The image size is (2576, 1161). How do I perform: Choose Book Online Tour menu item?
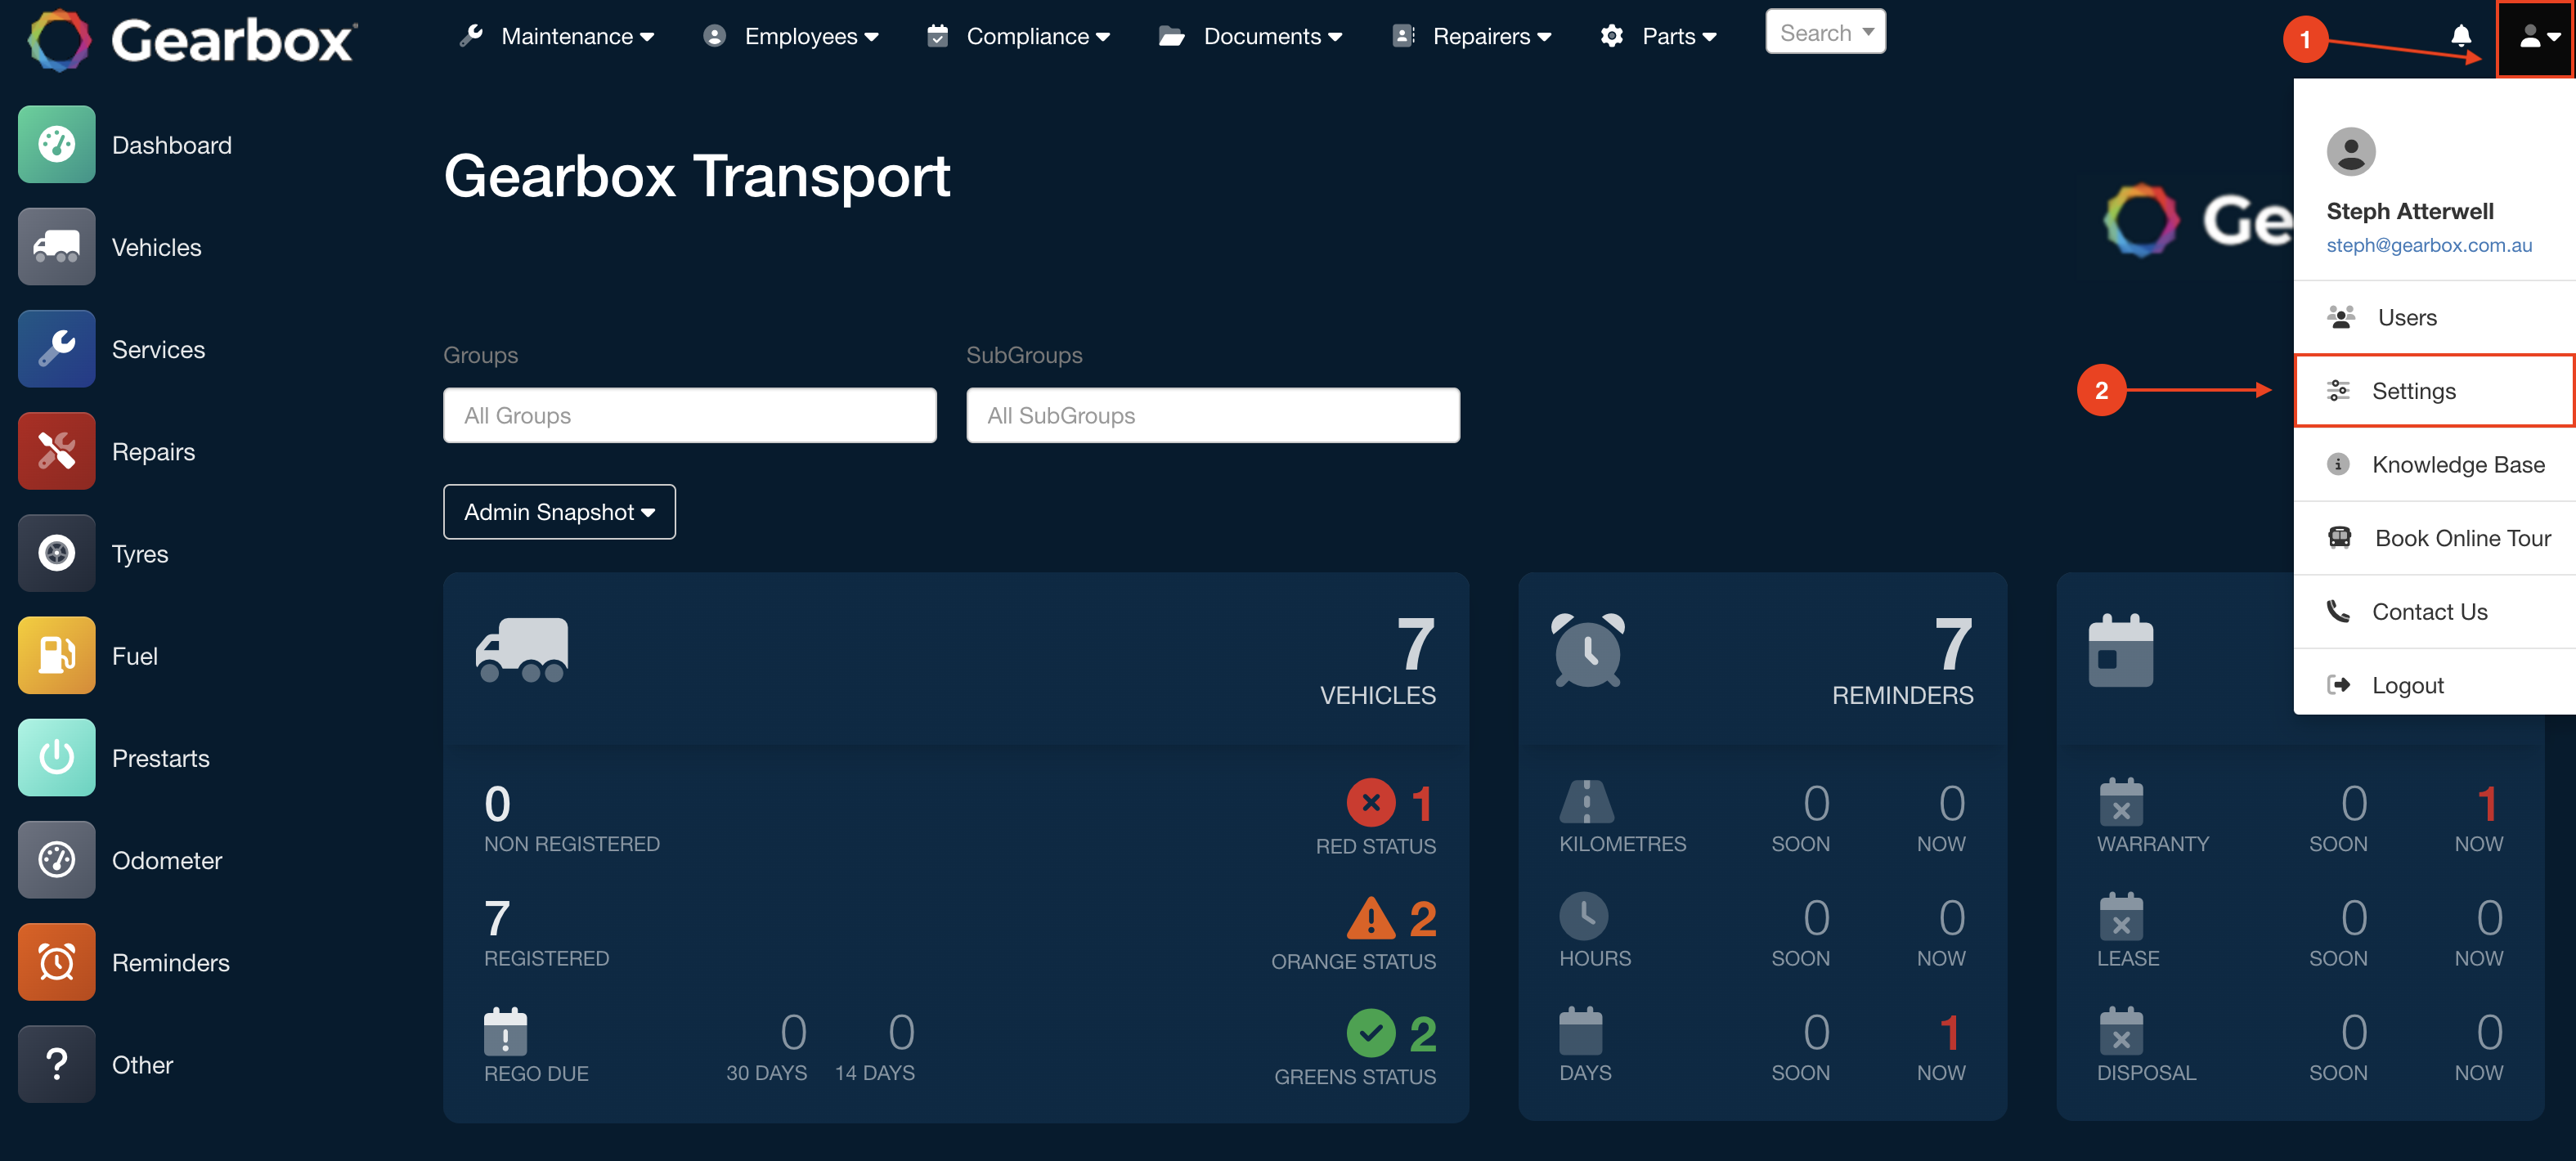[2434, 538]
